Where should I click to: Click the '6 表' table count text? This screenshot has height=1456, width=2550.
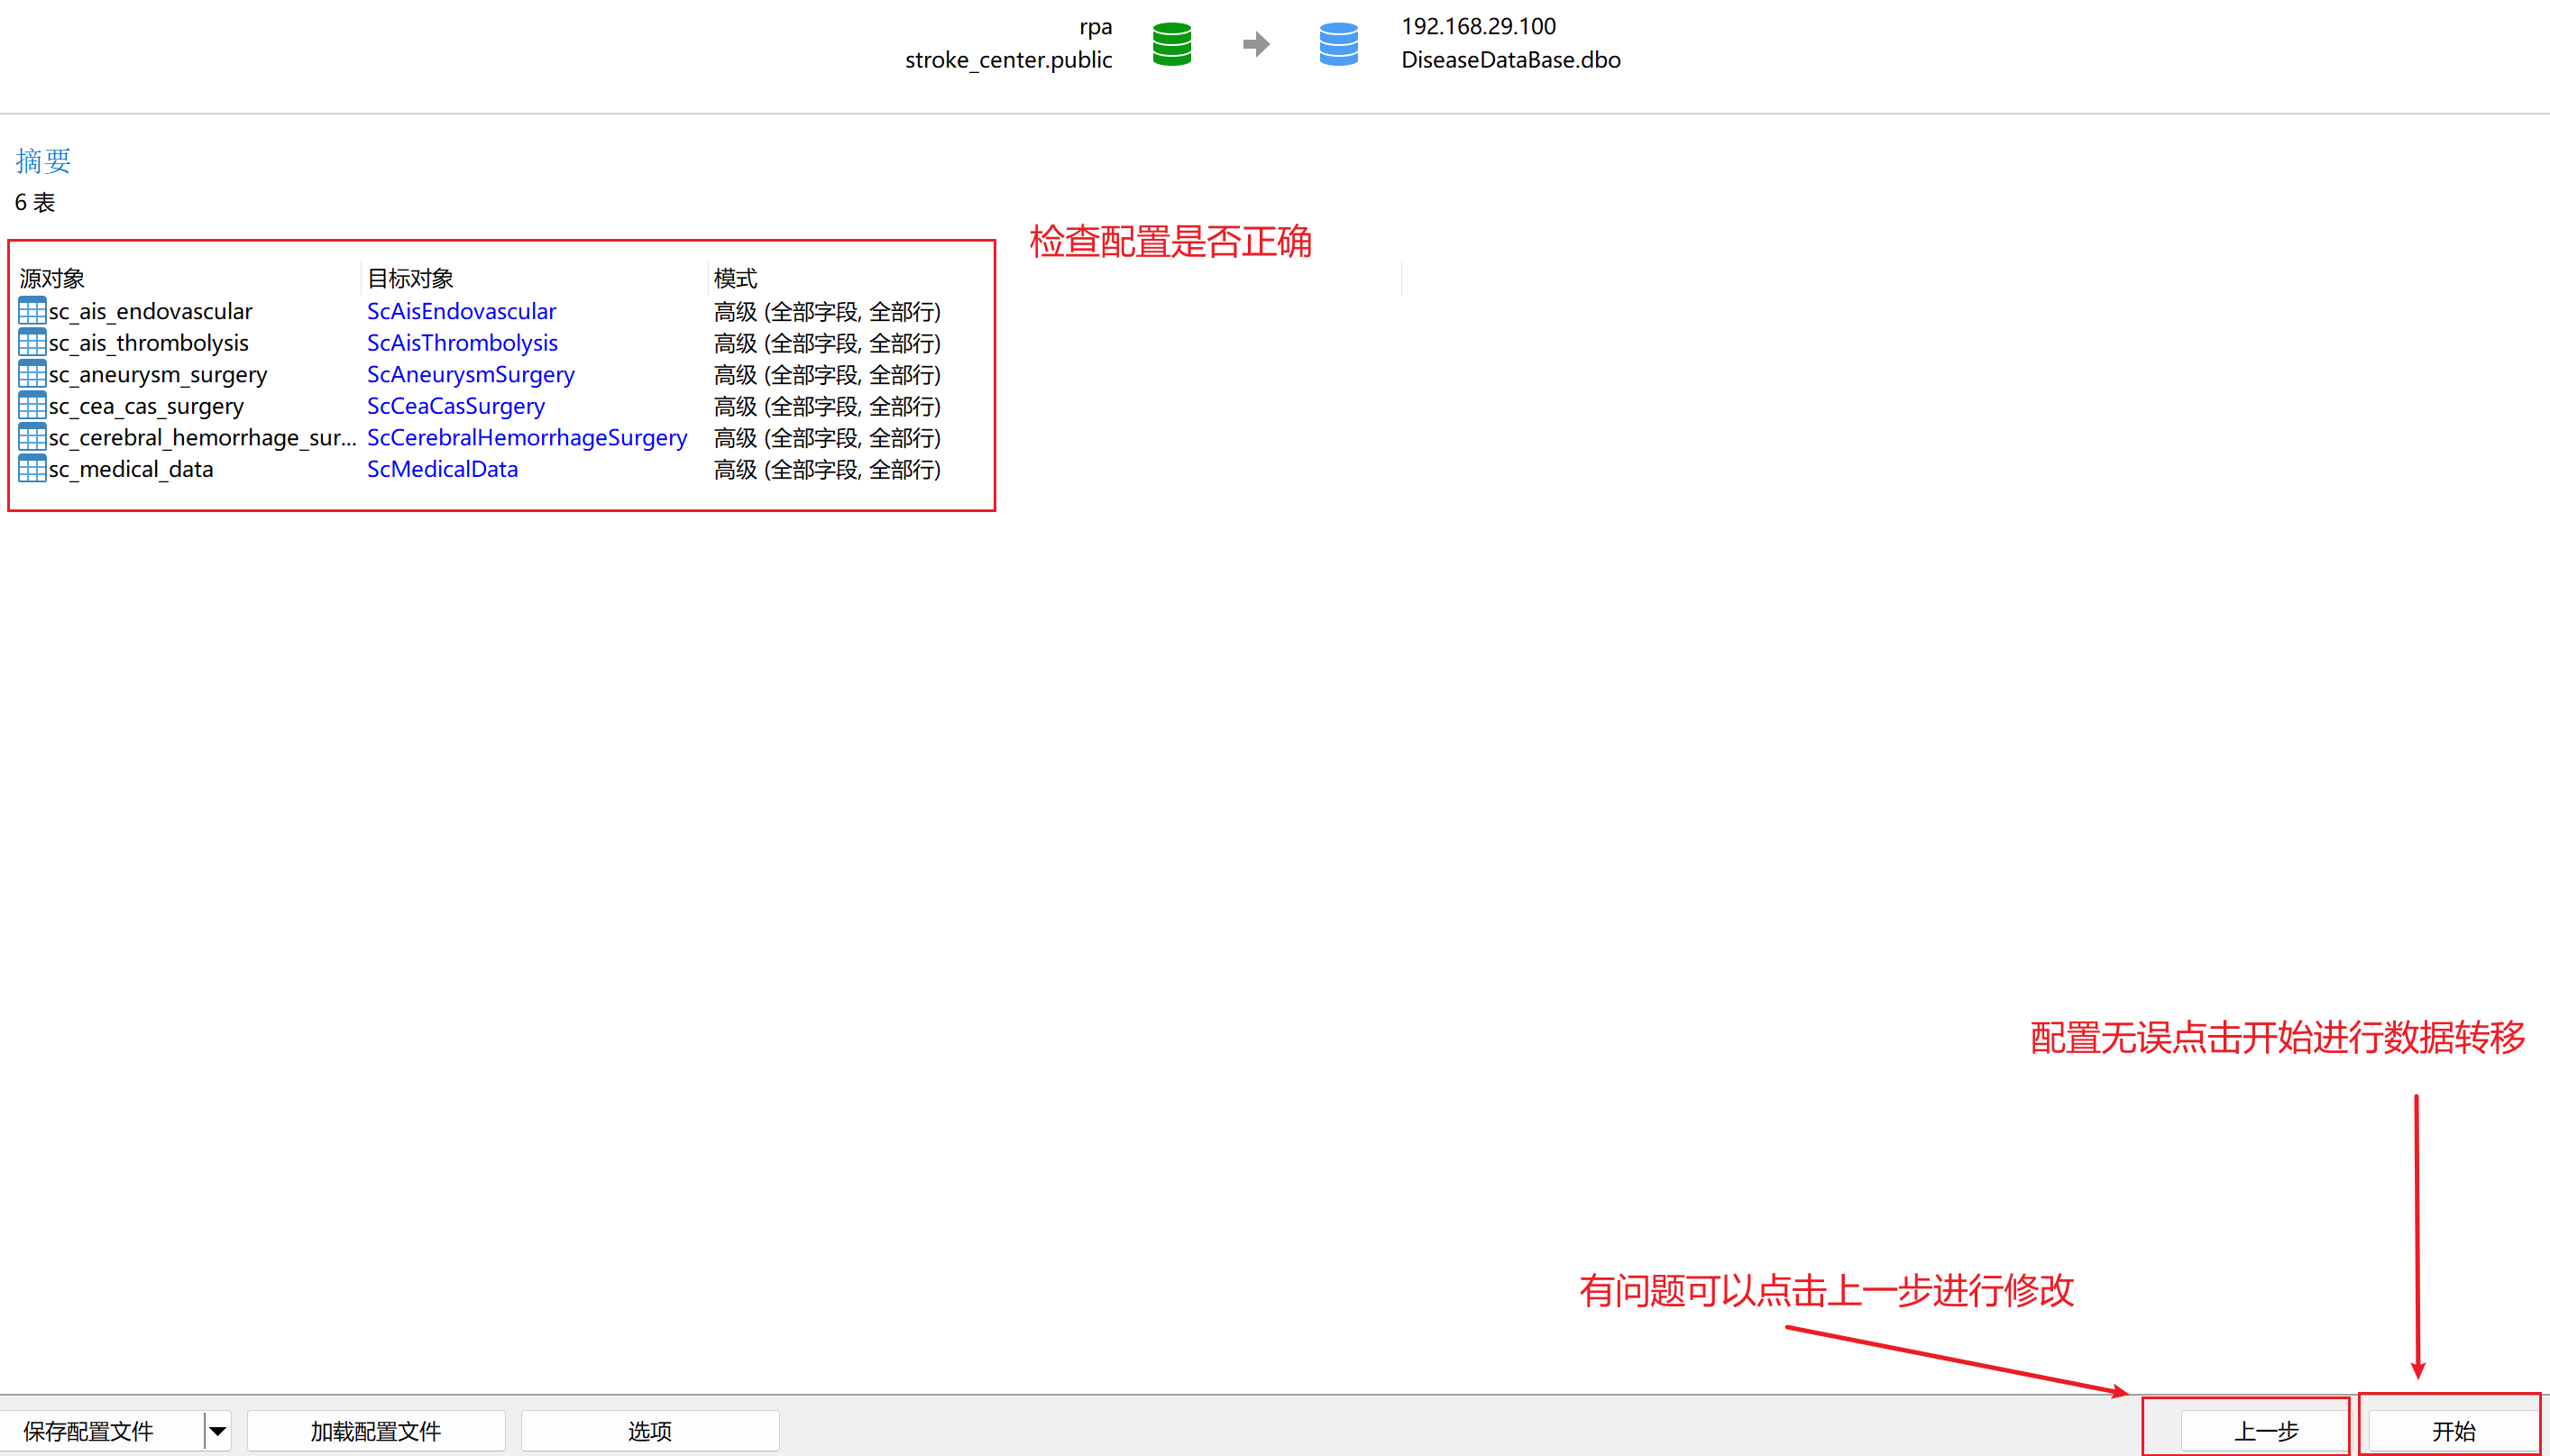click(x=35, y=202)
